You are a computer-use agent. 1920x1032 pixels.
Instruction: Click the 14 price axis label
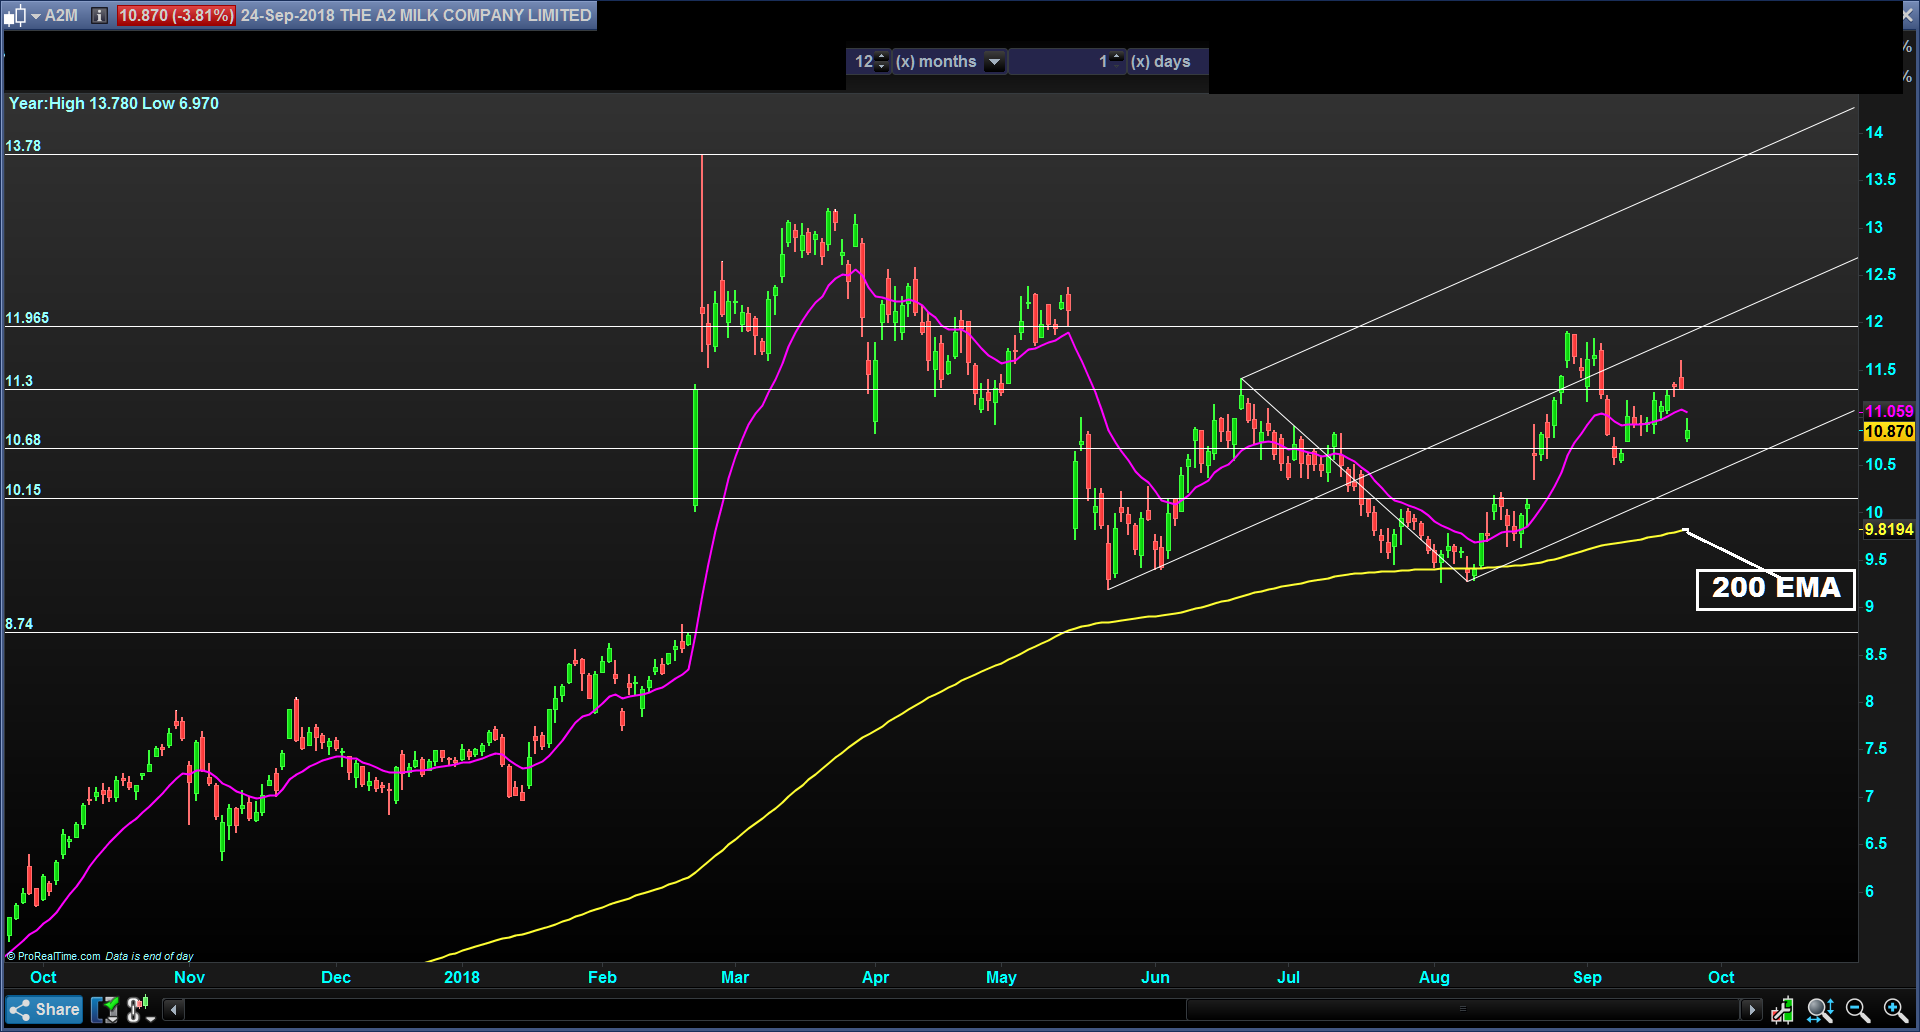1874,132
